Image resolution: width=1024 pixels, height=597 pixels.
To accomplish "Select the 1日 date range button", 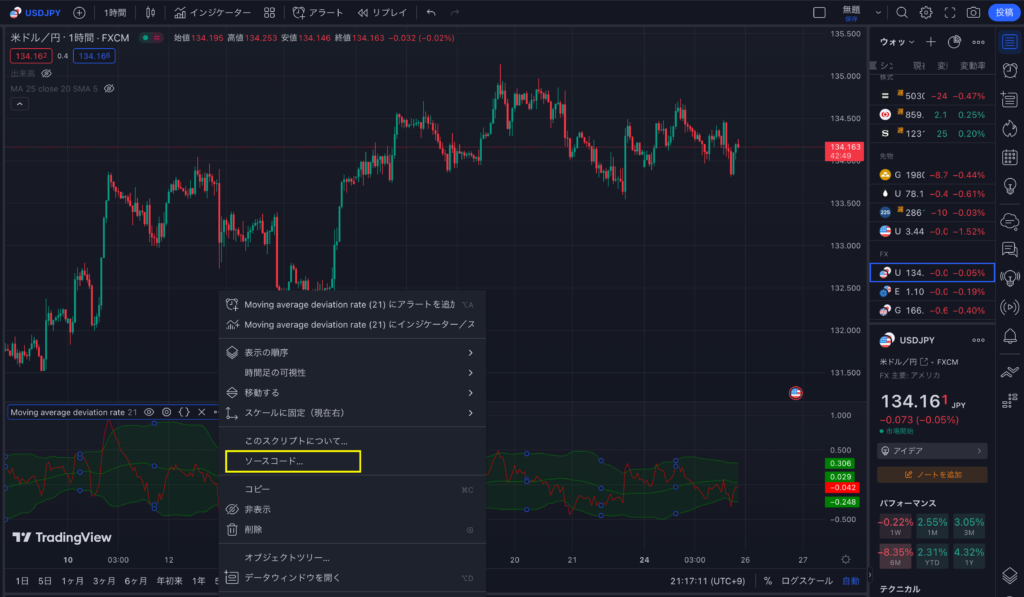I will point(22,581).
